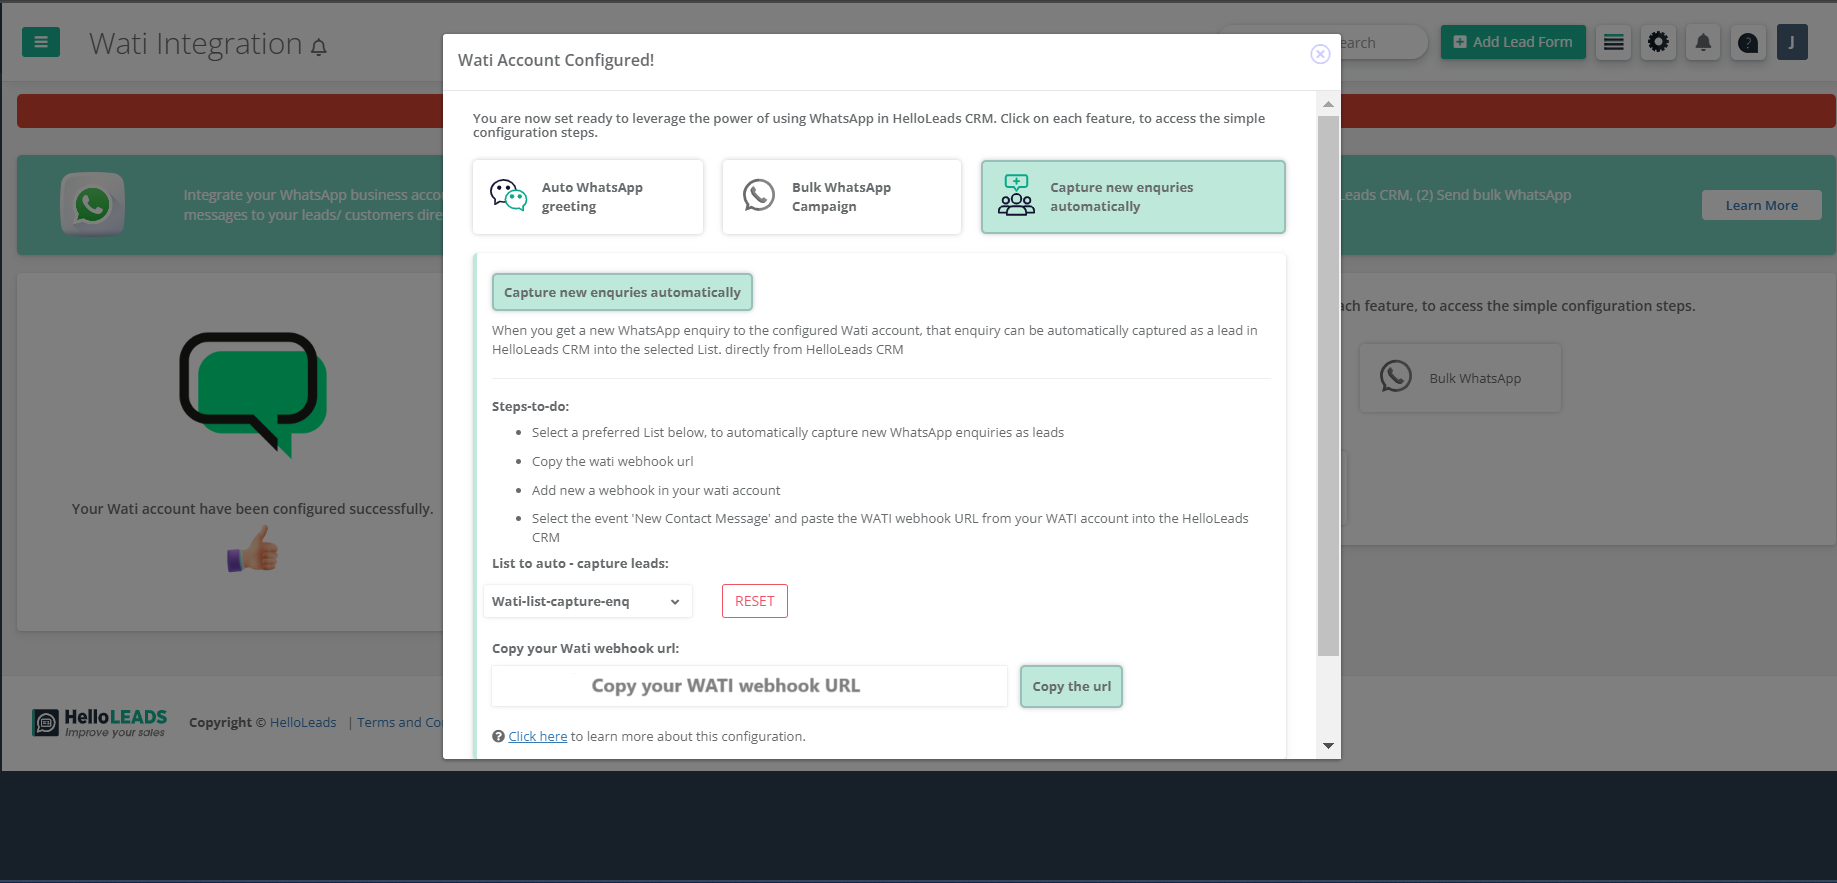Click the Copy your WATI webhook URL field
Image resolution: width=1837 pixels, height=883 pixels.
coord(749,686)
